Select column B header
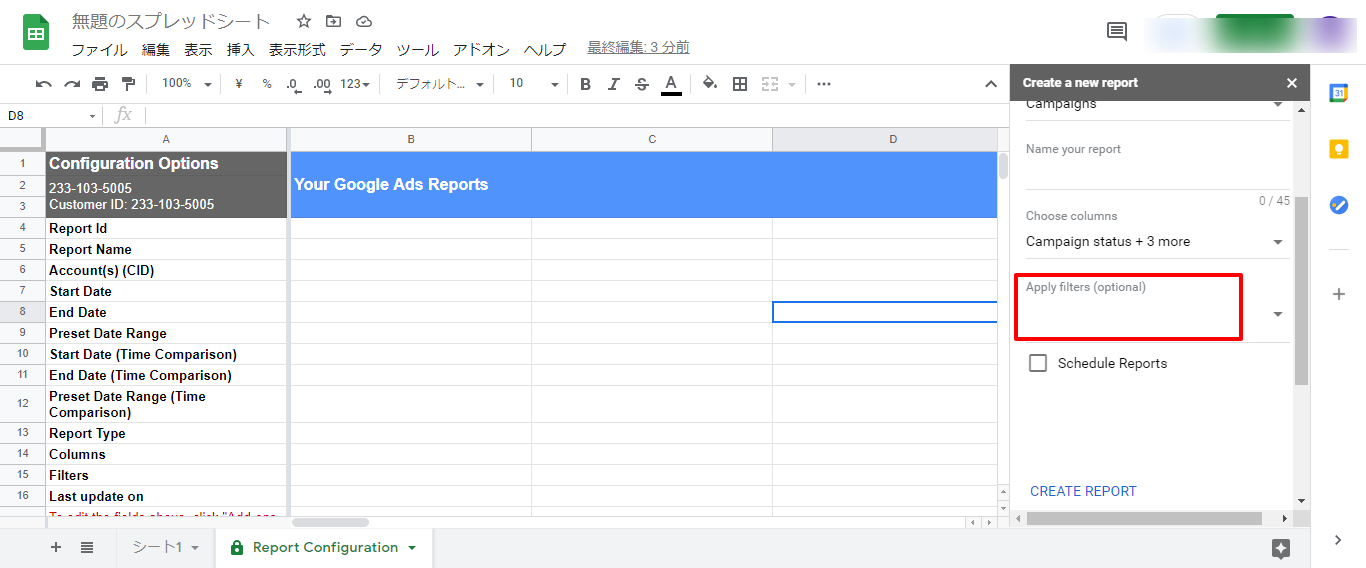This screenshot has height=568, width=1366. 411,139
